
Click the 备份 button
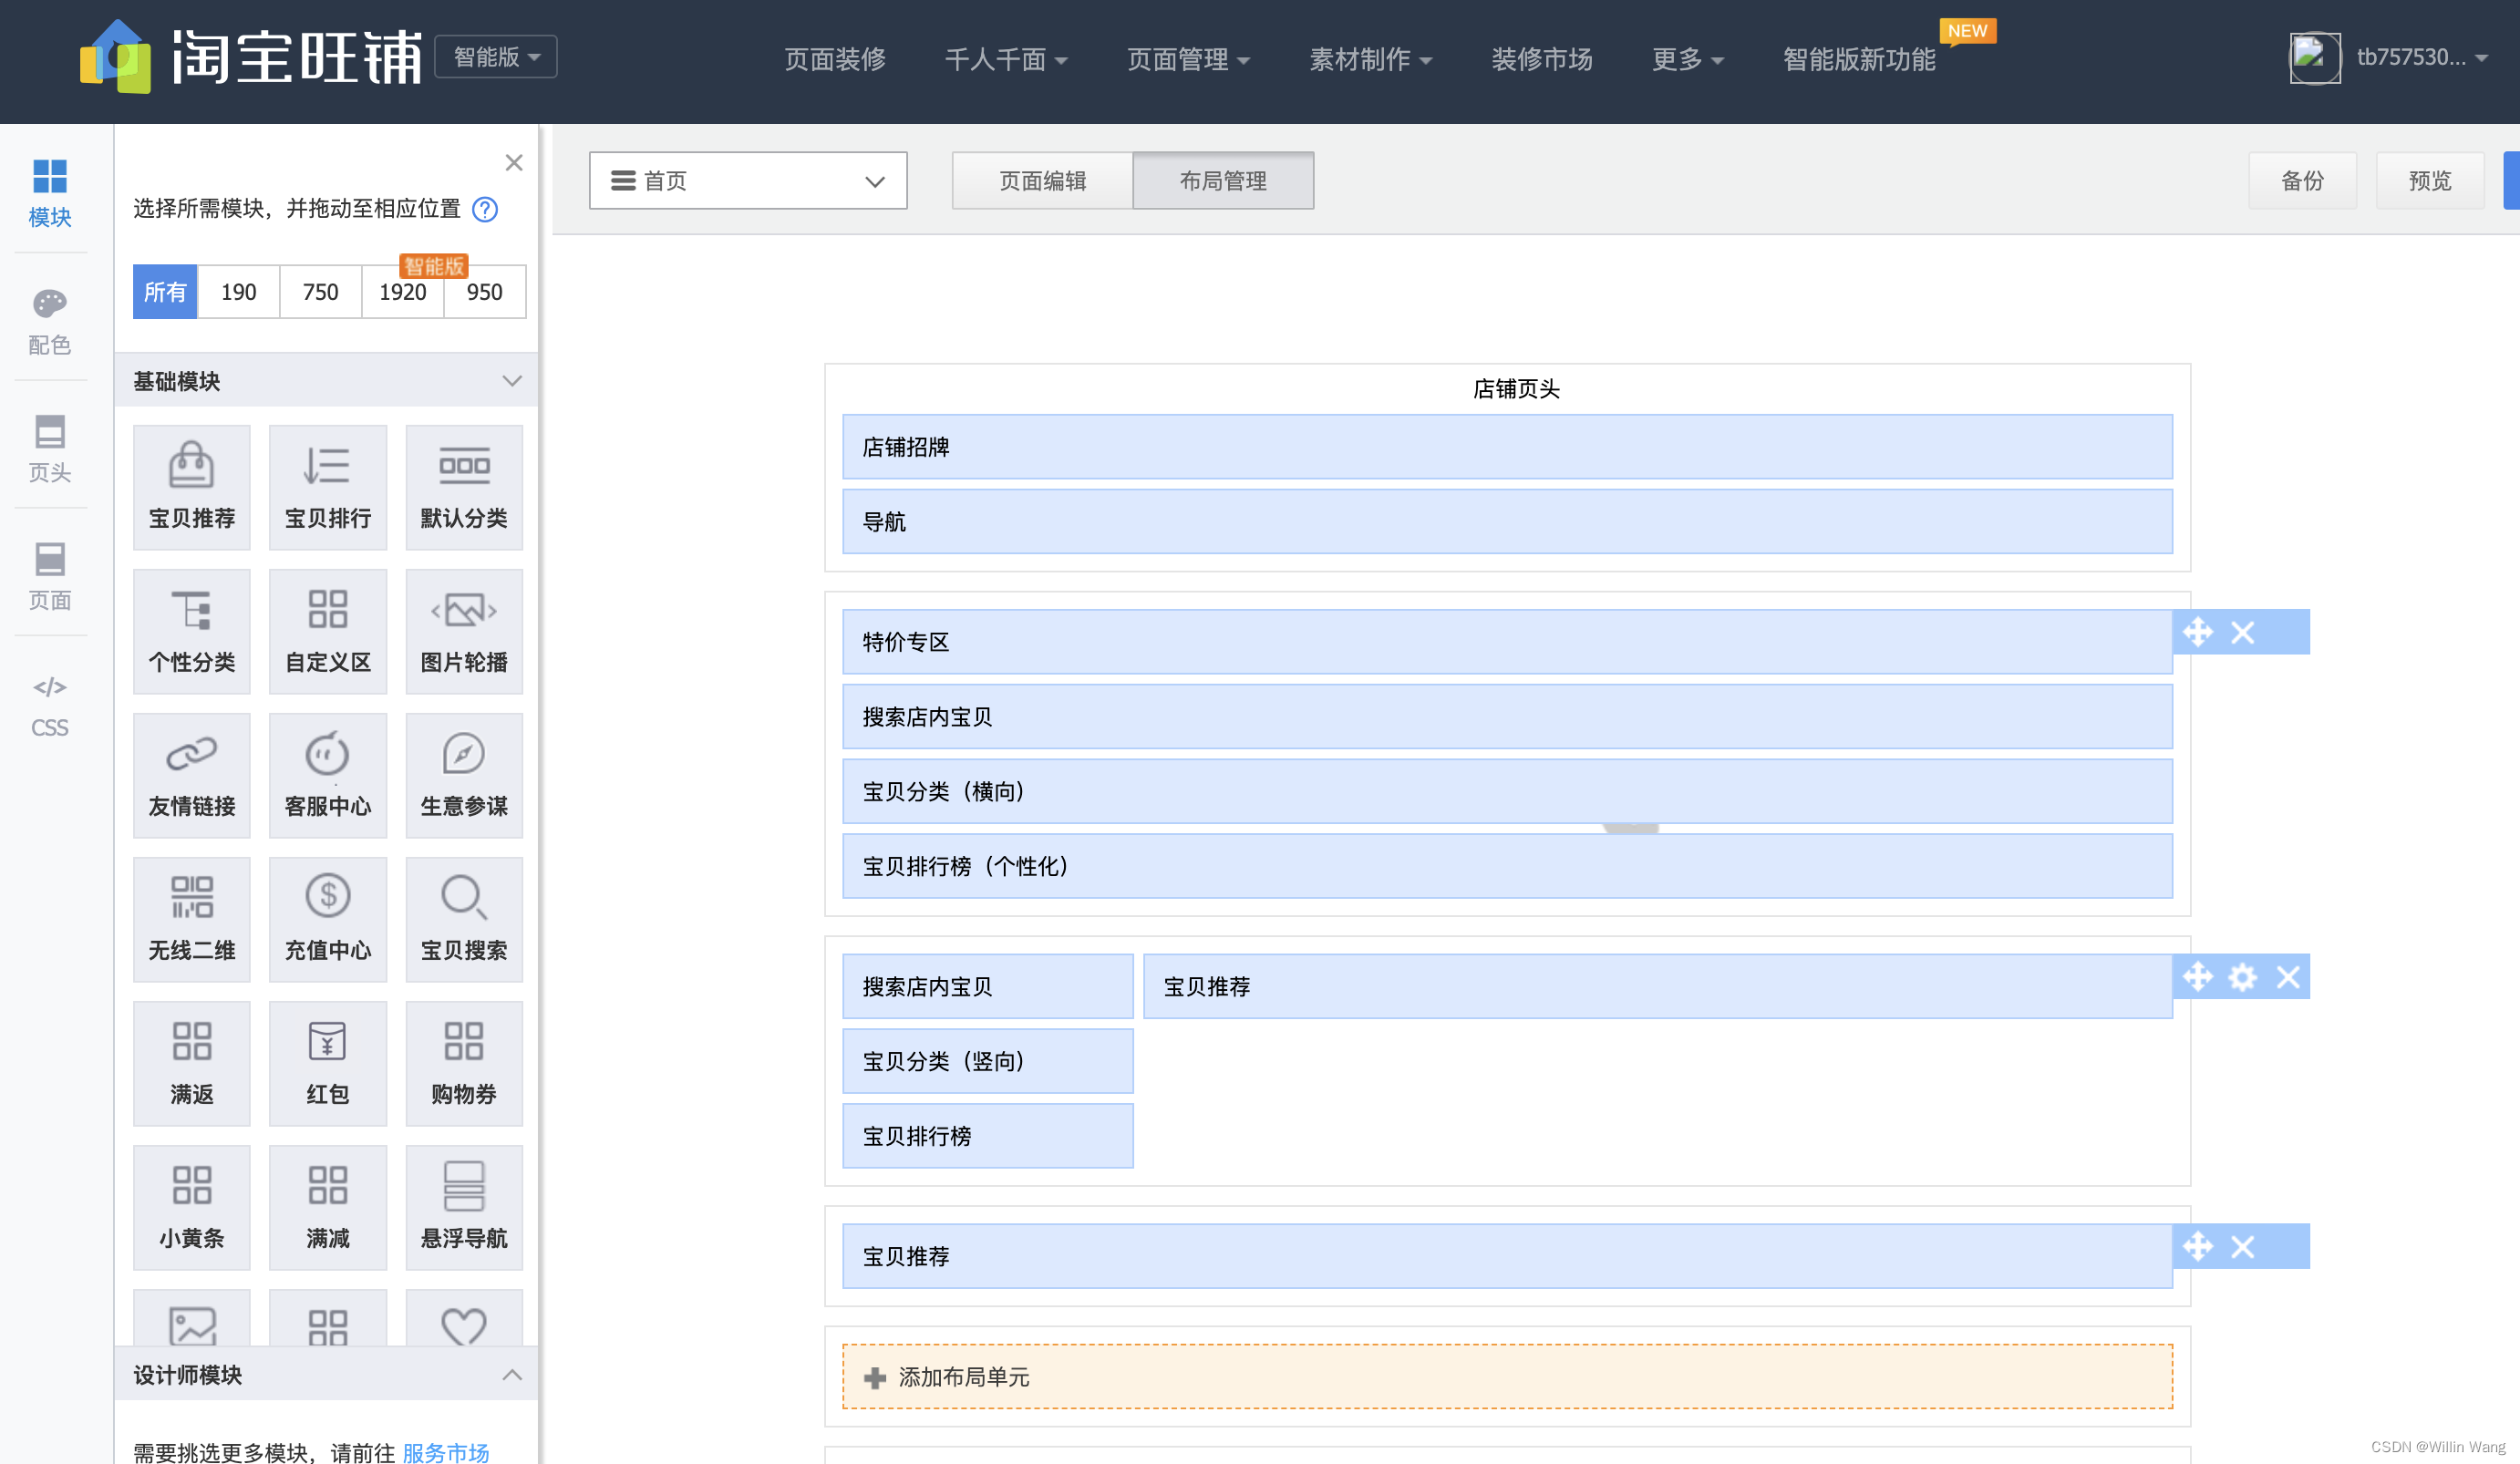pyautogui.click(x=2301, y=181)
